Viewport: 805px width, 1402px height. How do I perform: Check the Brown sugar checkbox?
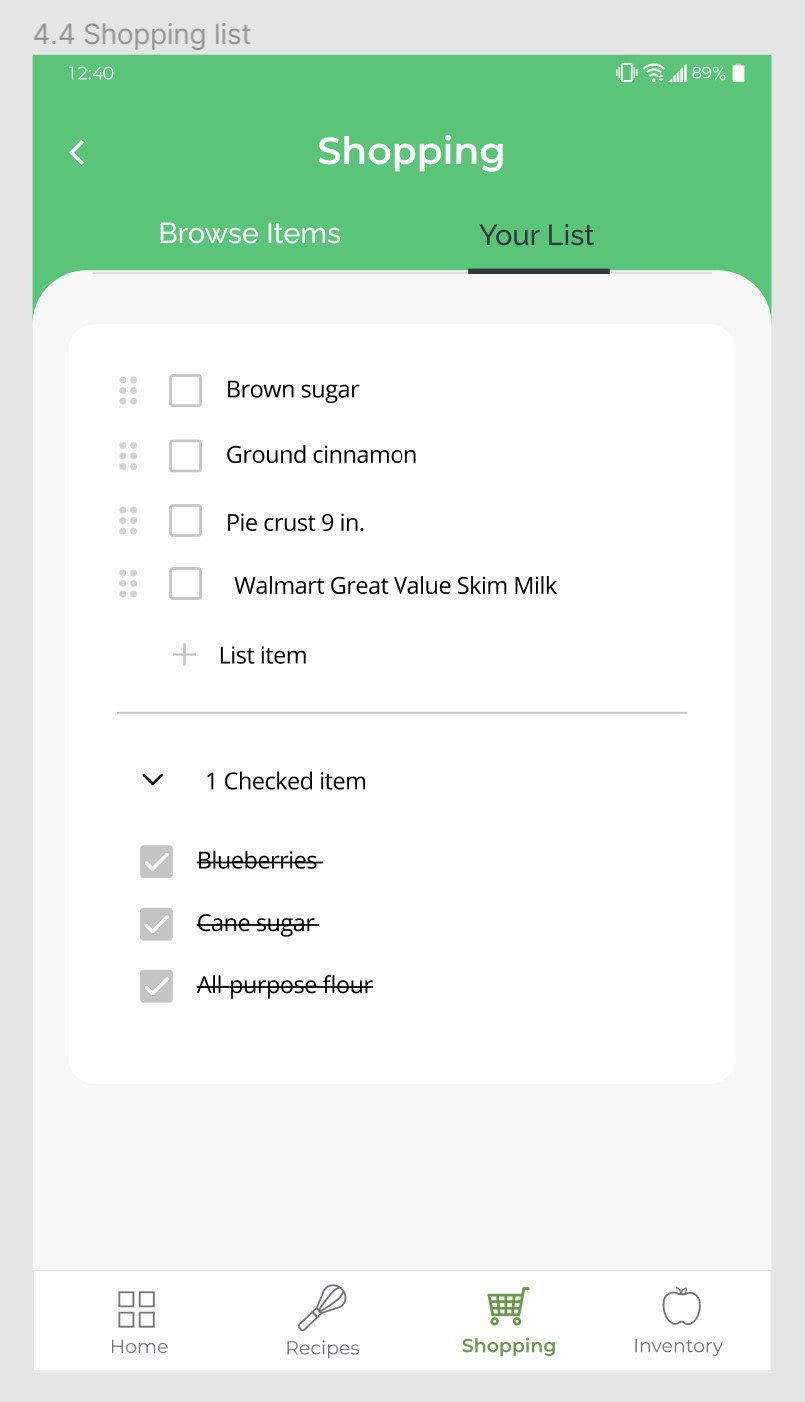pyautogui.click(x=185, y=391)
